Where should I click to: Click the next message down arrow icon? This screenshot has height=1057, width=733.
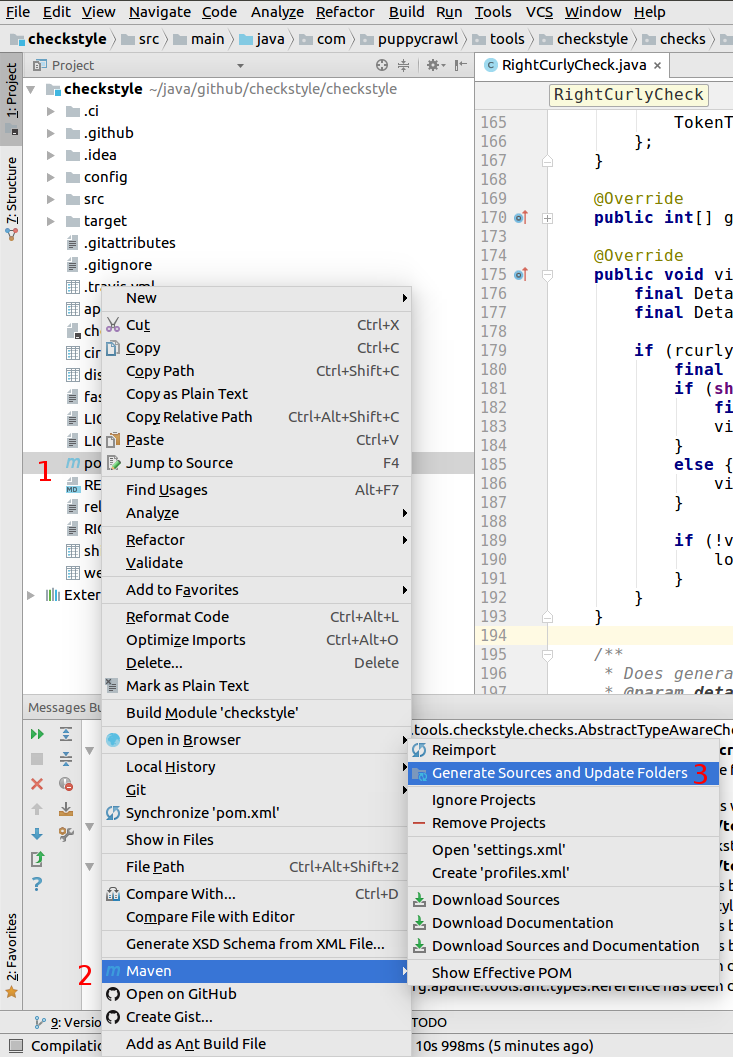37,833
